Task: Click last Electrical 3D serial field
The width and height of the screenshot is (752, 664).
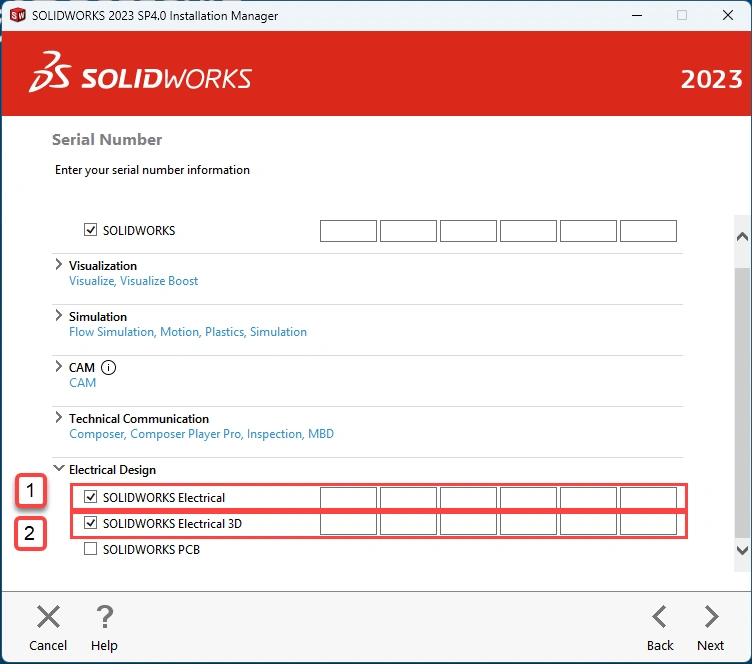Action: point(648,524)
